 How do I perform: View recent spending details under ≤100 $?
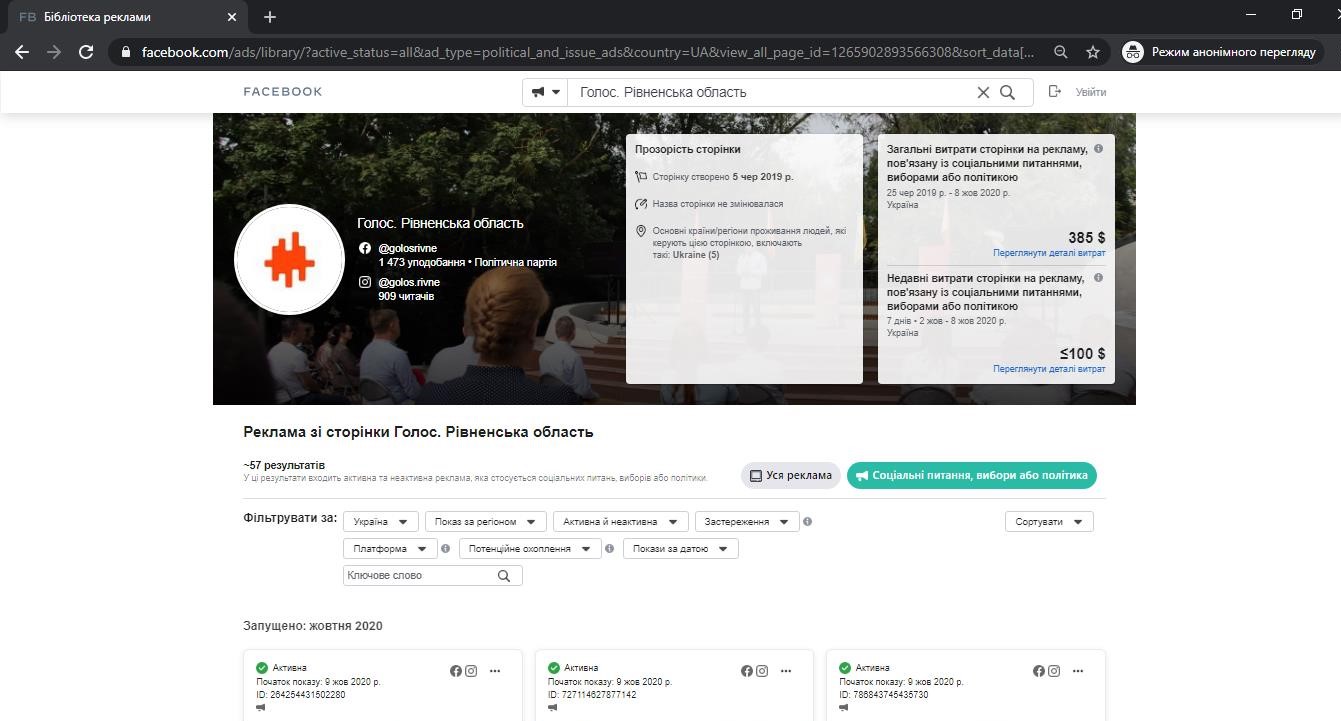(1049, 369)
